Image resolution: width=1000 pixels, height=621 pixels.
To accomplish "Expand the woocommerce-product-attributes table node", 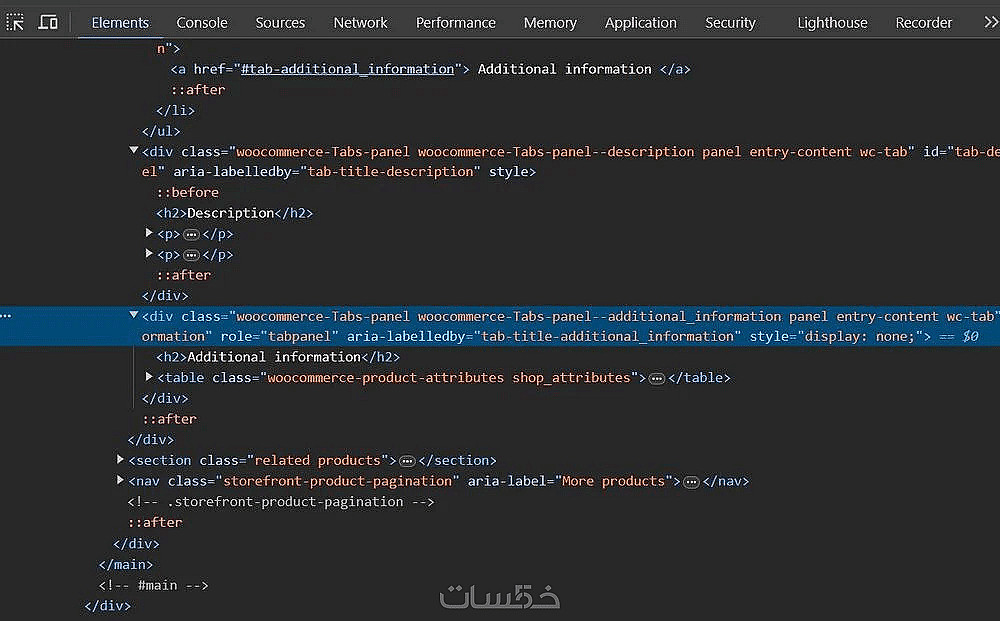I will click(149, 377).
